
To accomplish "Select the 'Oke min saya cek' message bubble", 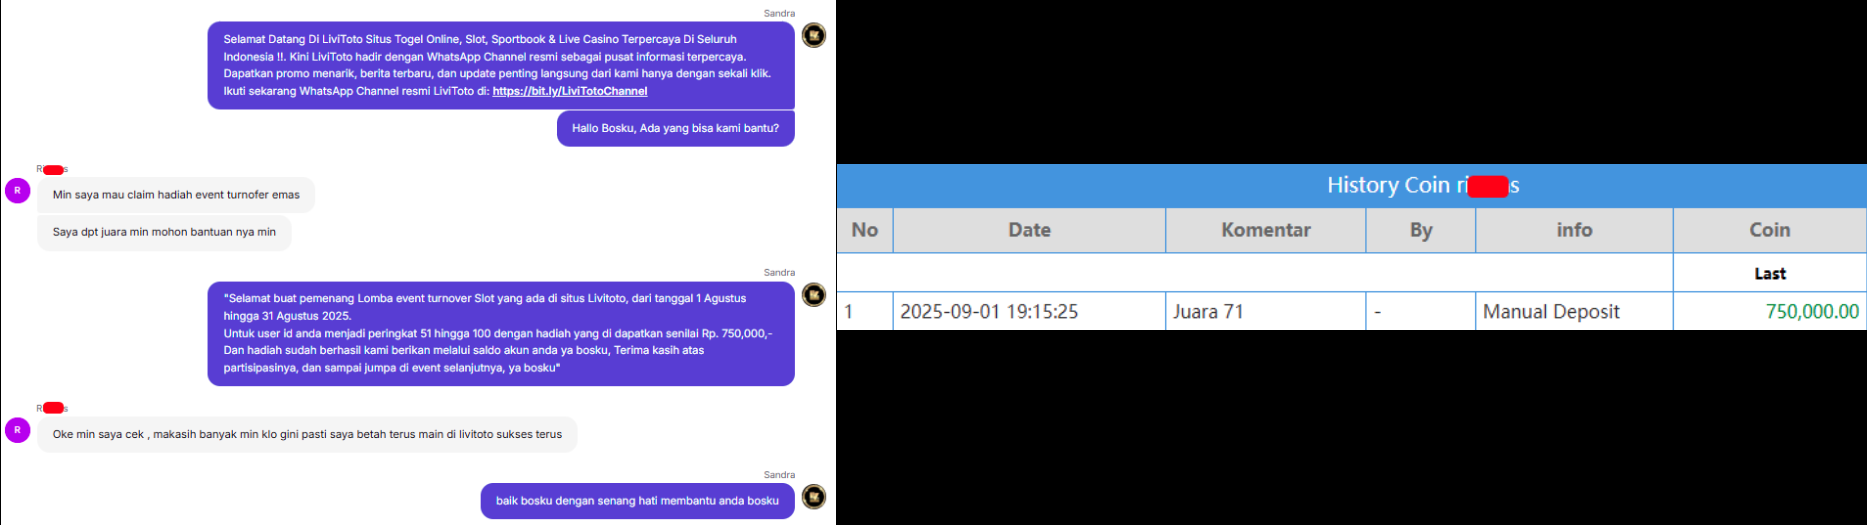I will point(307,434).
